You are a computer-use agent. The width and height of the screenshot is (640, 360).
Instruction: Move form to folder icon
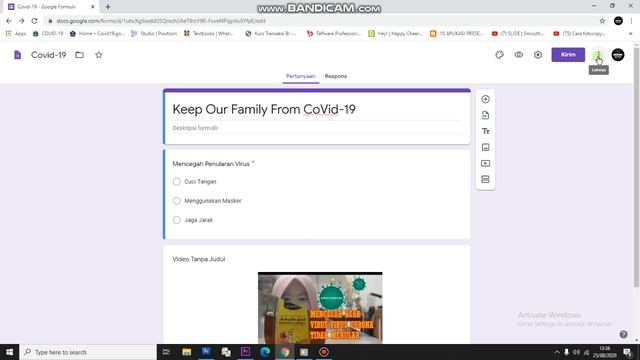click(x=80, y=55)
